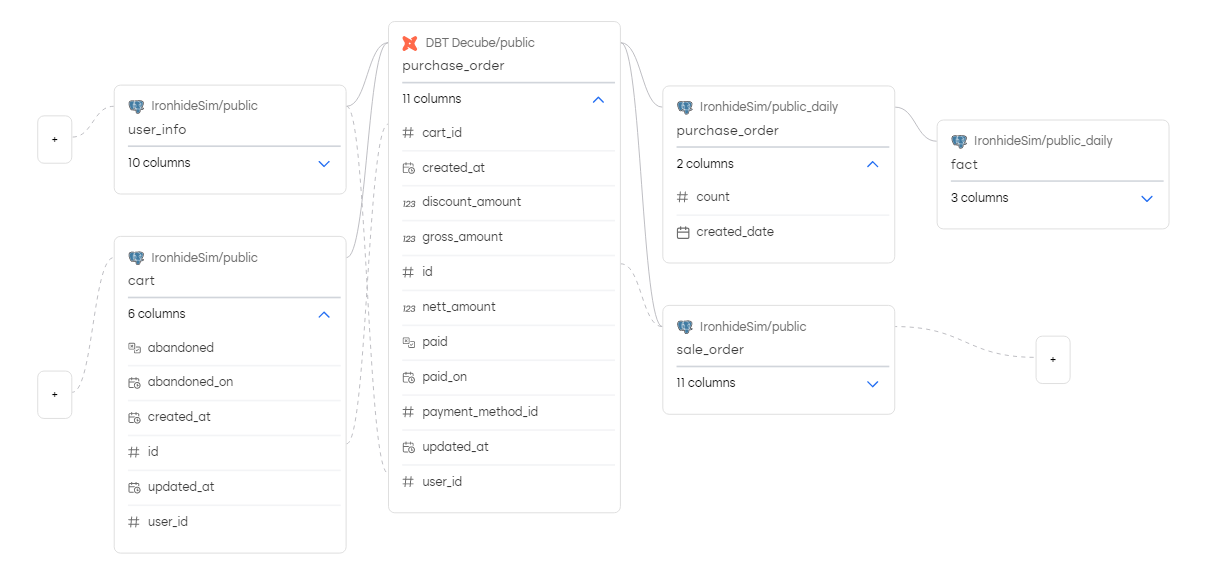
Task: Collapse the DBT purchase_order 11 columns list
Action: [x=598, y=99]
